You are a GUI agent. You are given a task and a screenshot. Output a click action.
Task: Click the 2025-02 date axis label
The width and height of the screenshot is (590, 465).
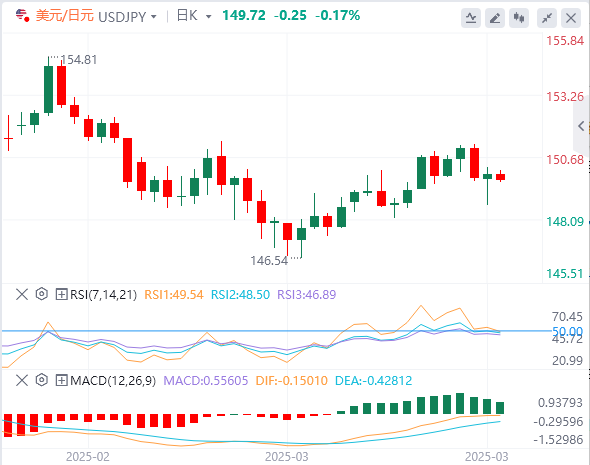88,456
